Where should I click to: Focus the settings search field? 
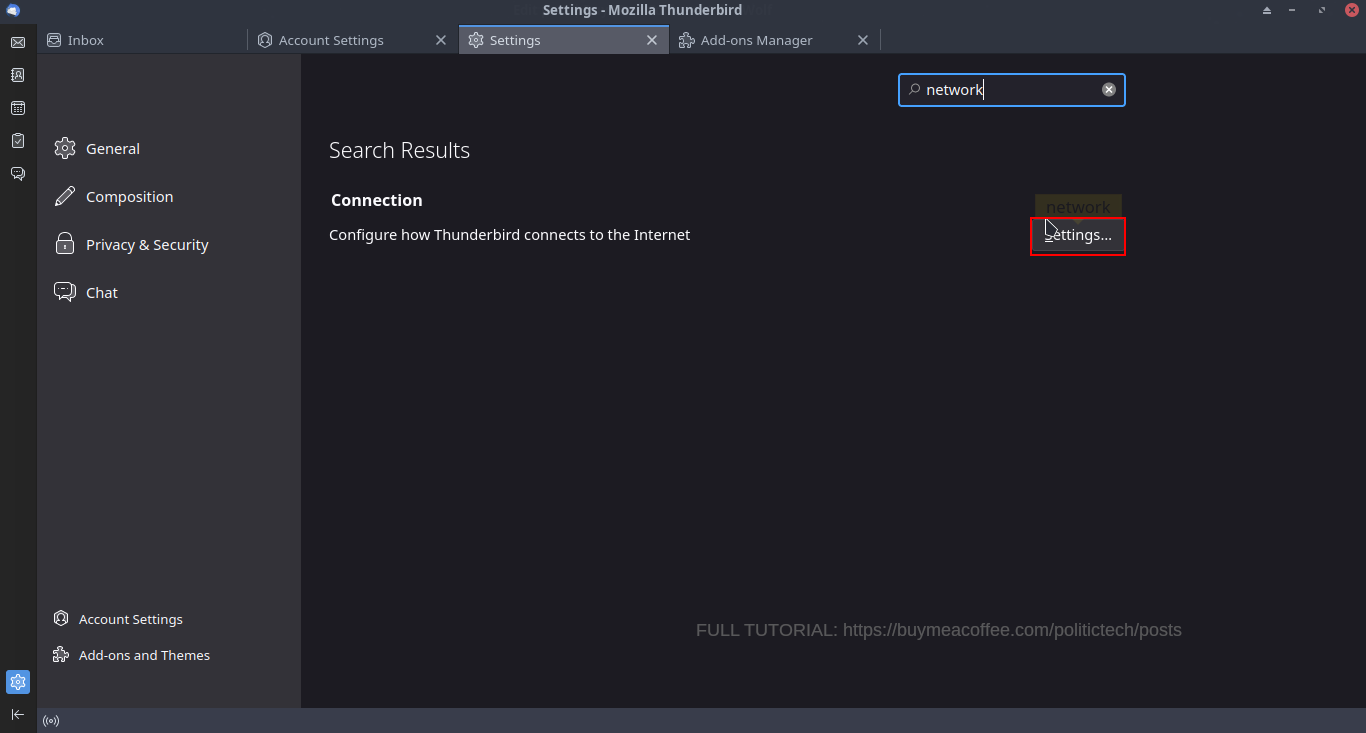pos(1012,90)
